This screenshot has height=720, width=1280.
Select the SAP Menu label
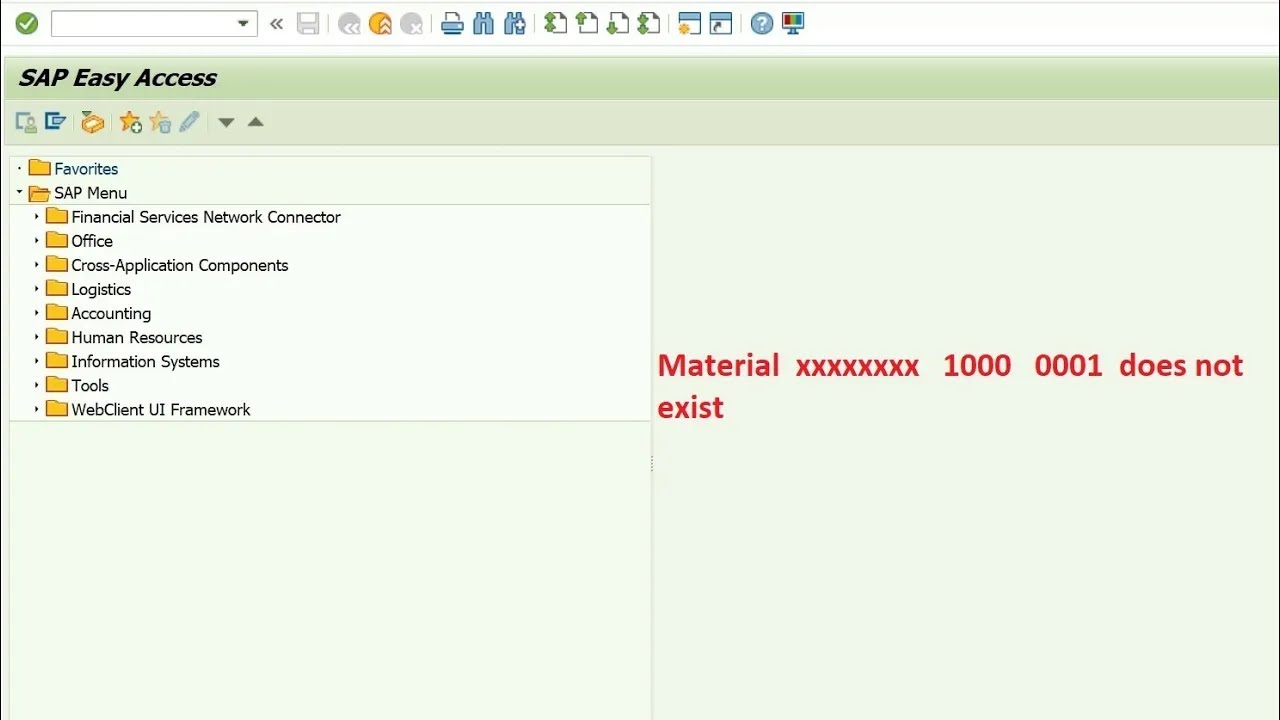tap(91, 193)
